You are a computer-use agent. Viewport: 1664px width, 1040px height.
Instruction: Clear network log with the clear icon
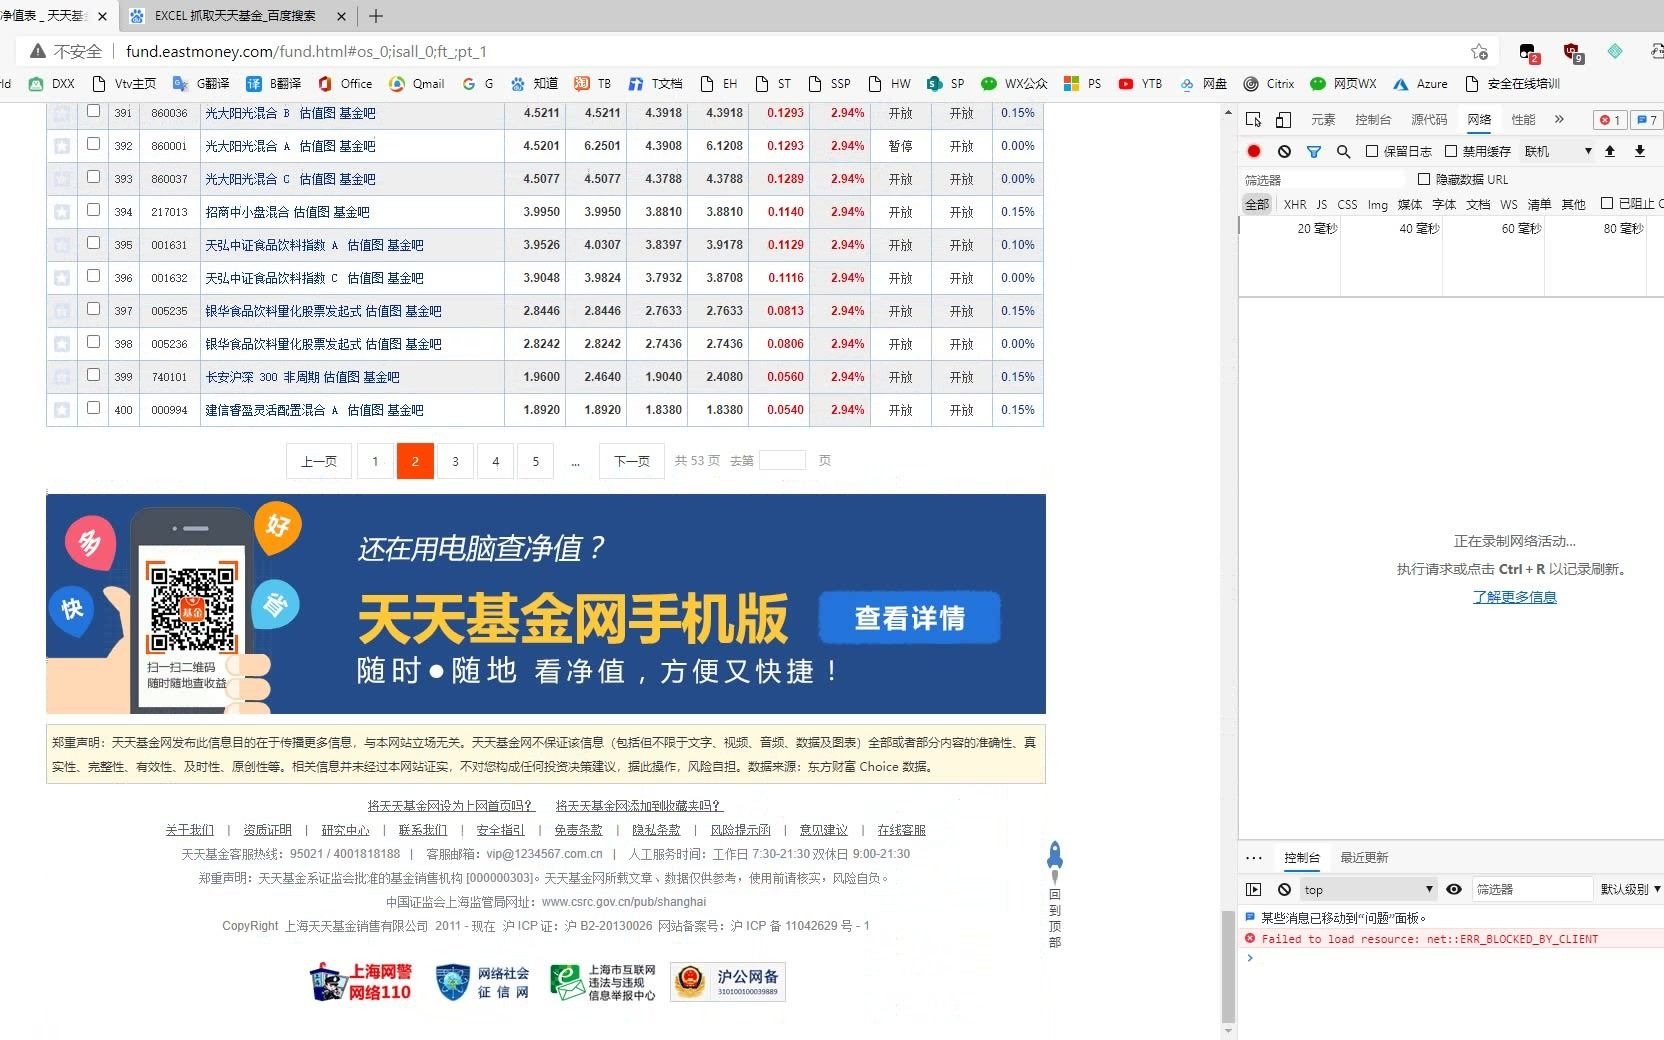click(1284, 151)
